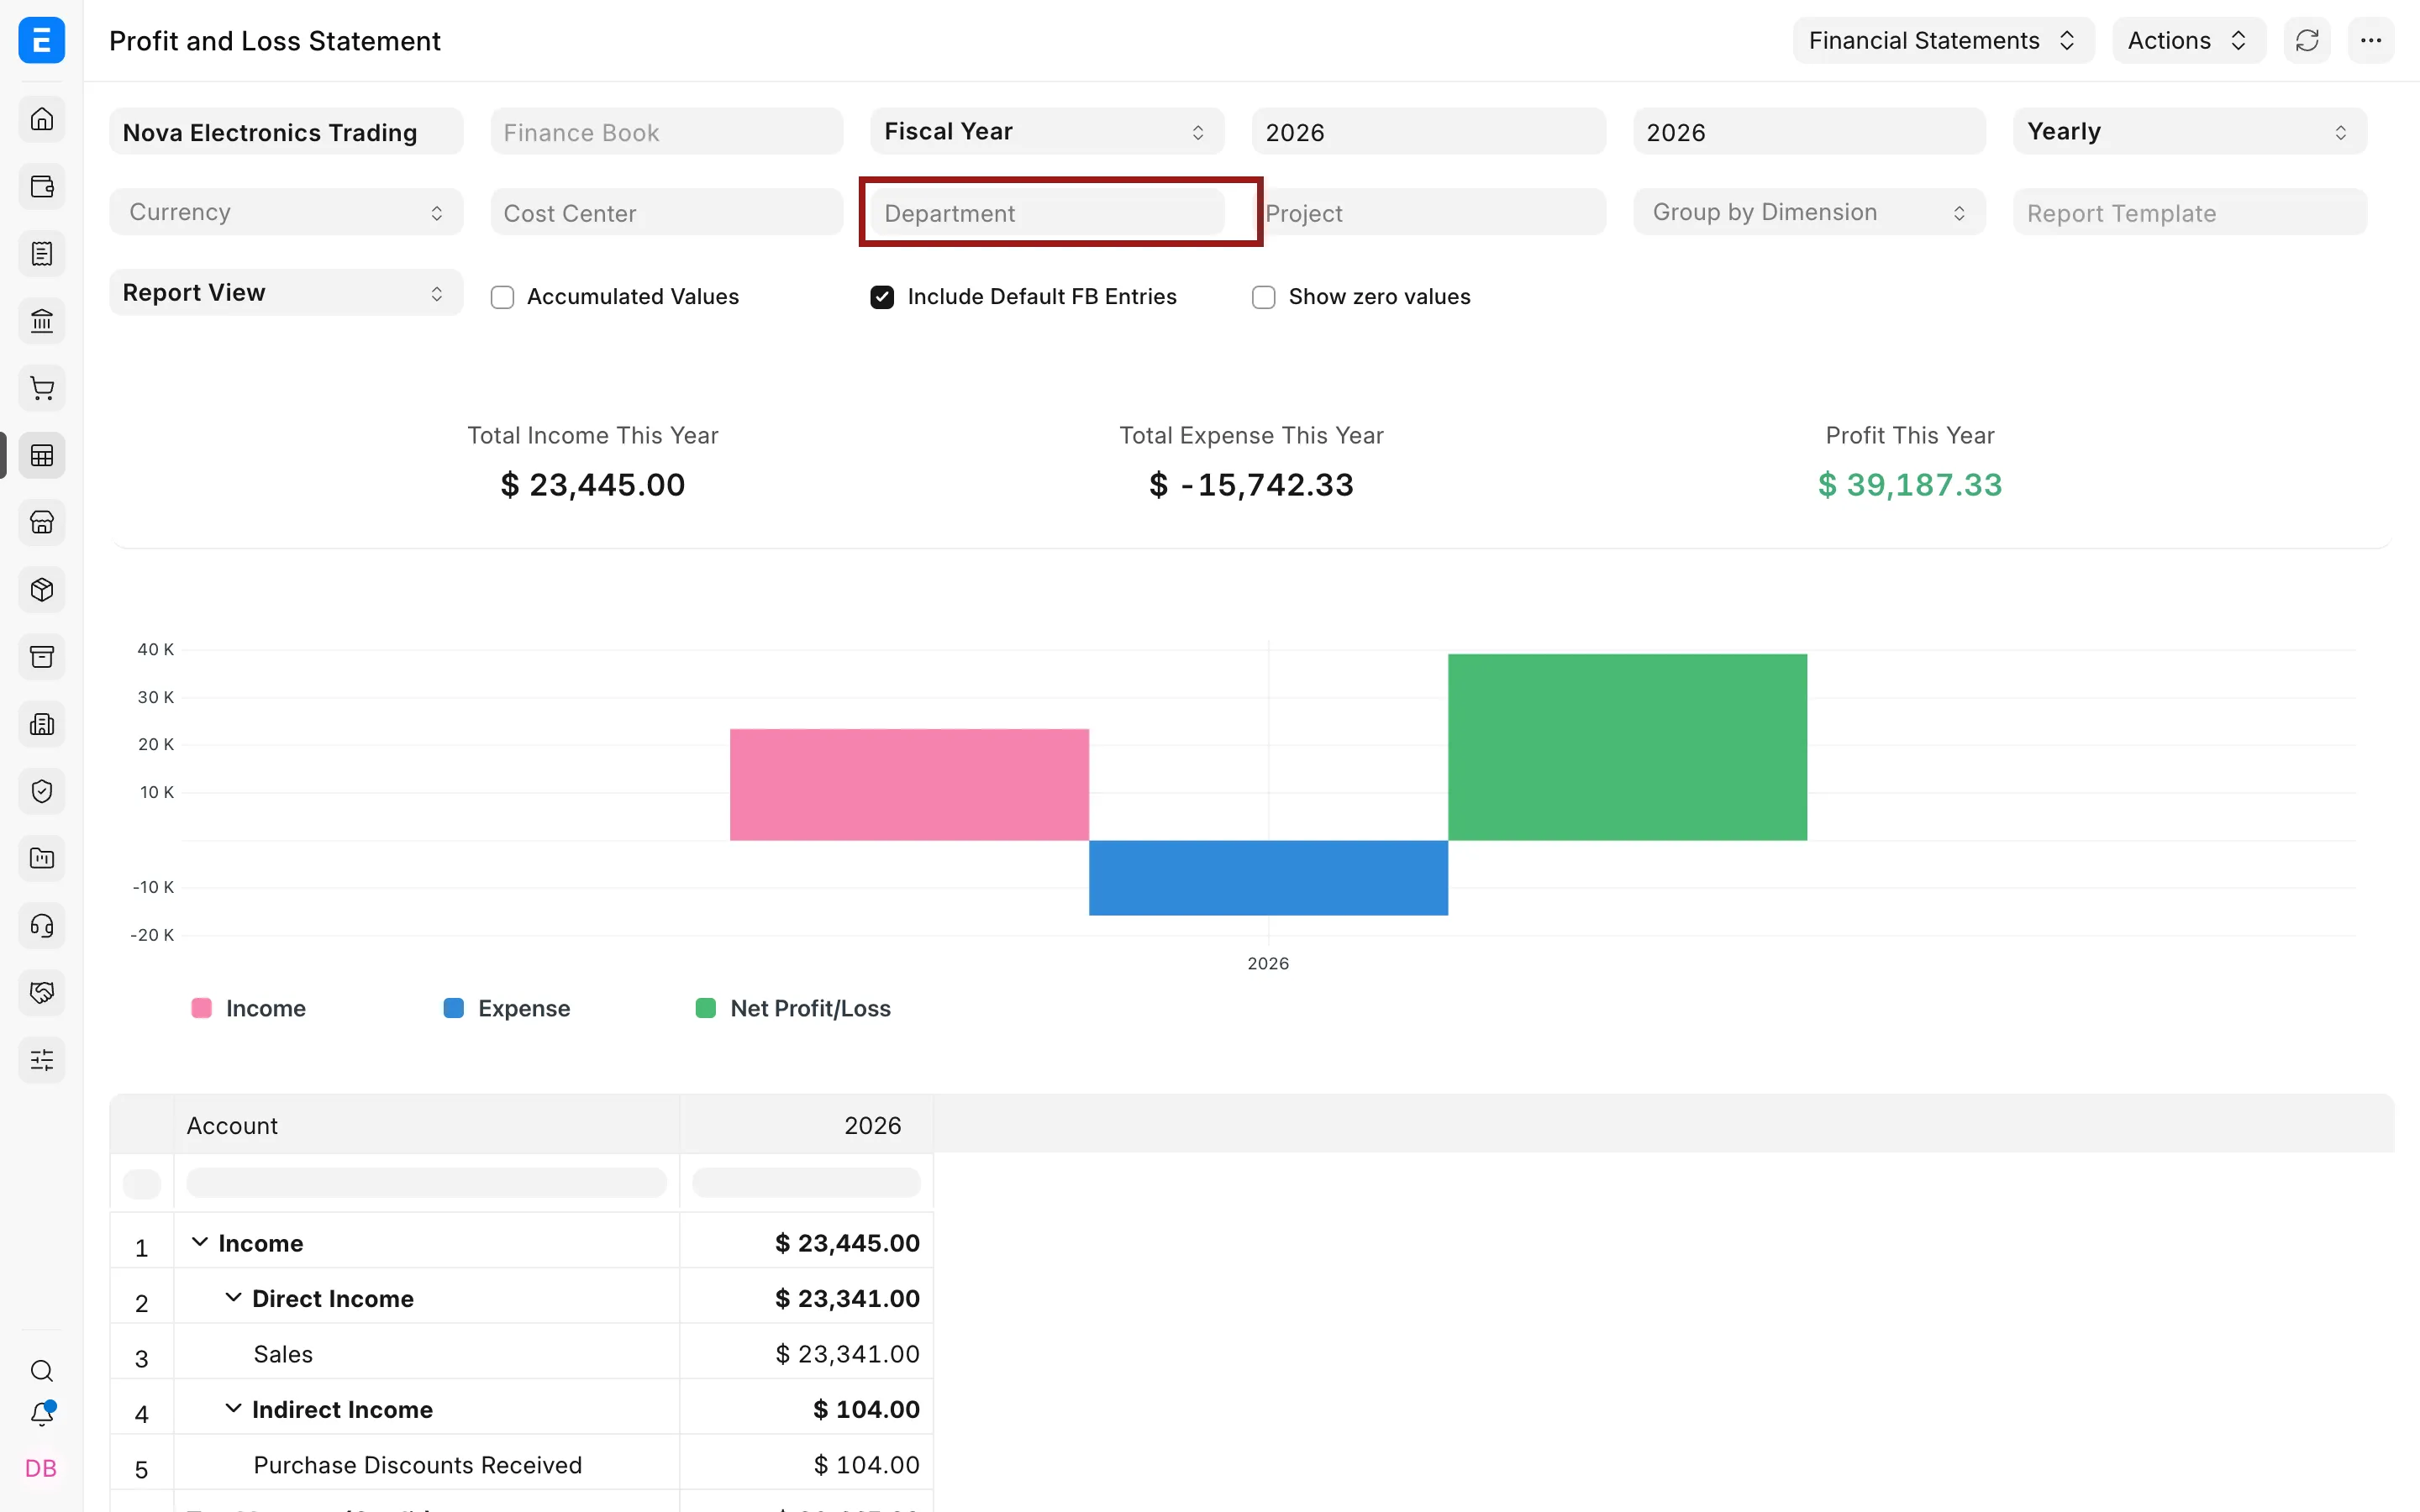
Task: Open the Group by Dimension dropdown
Action: [x=1809, y=212]
